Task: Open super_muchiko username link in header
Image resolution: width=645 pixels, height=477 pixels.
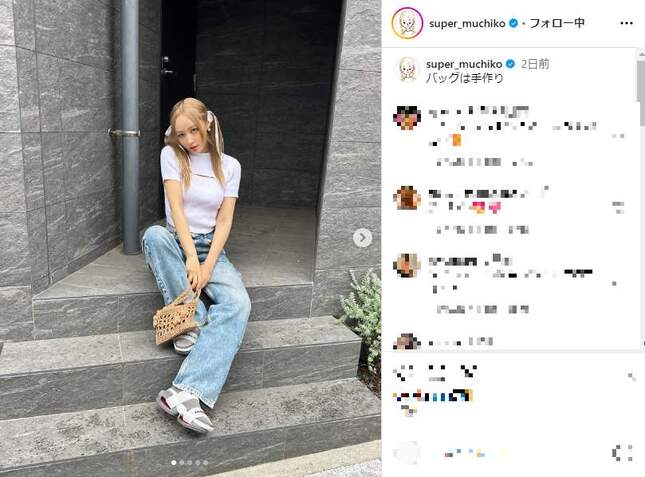Action: click(x=467, y=23)
